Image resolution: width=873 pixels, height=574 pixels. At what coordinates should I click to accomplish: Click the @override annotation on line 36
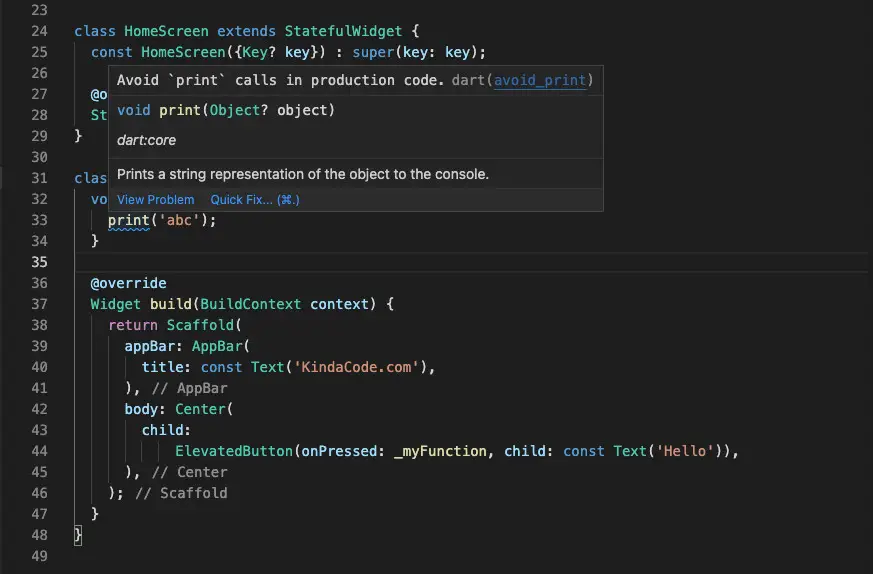(129, 283)
